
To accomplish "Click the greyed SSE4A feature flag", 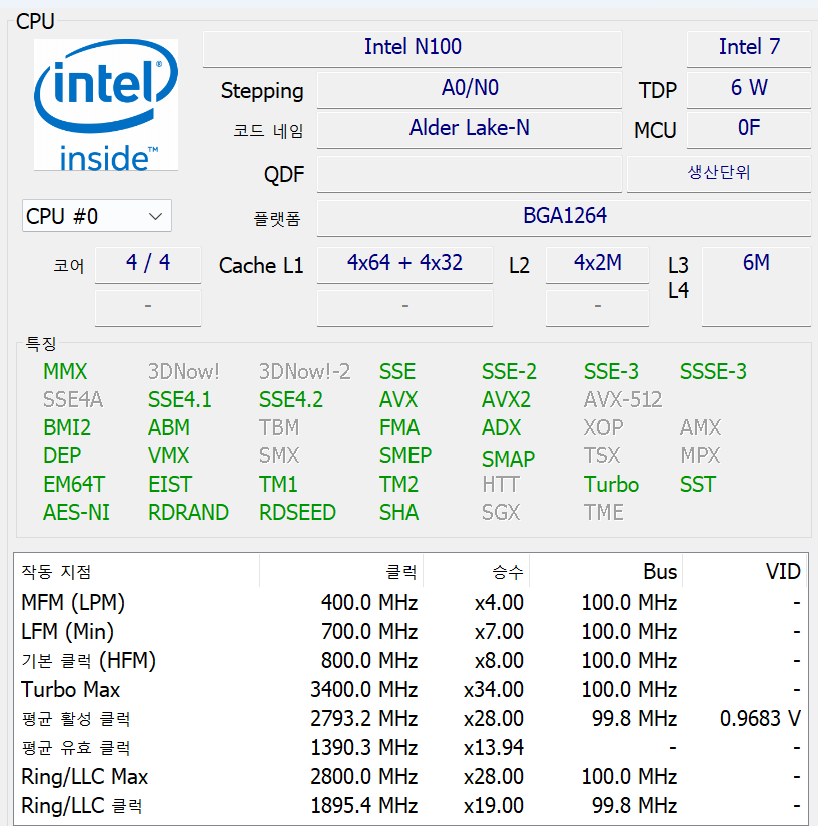I will tap(73, 400).
